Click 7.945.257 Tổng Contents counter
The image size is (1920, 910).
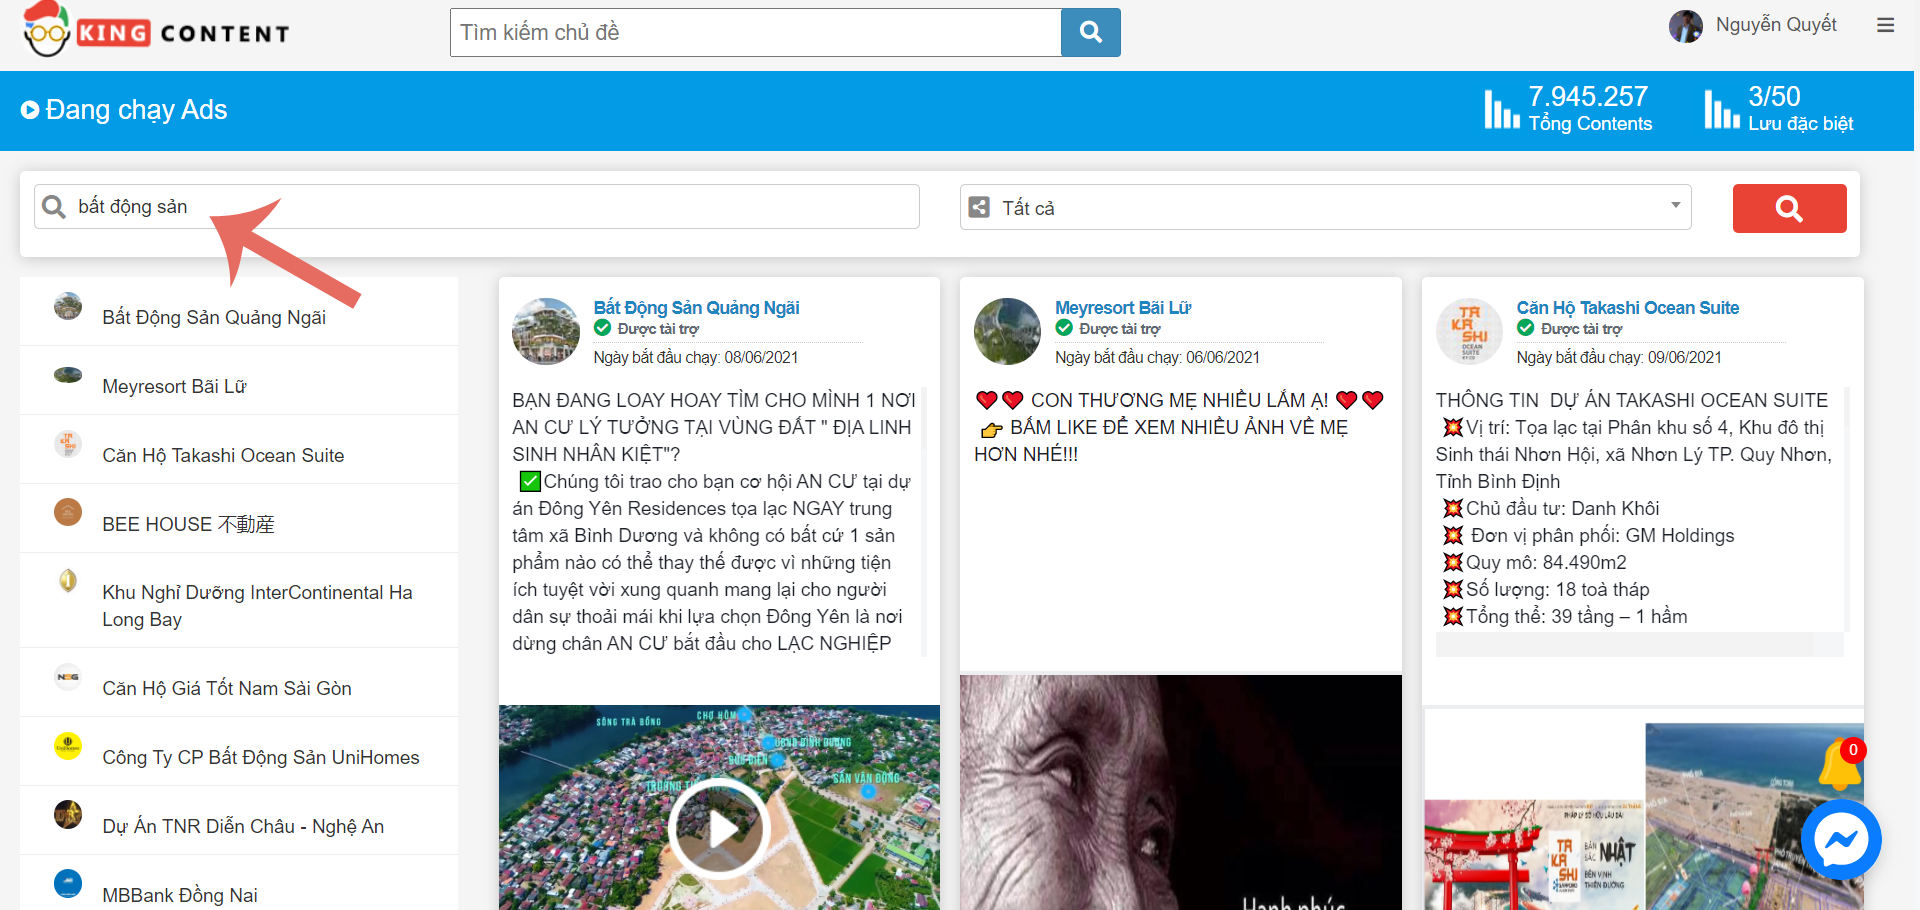1590,109
